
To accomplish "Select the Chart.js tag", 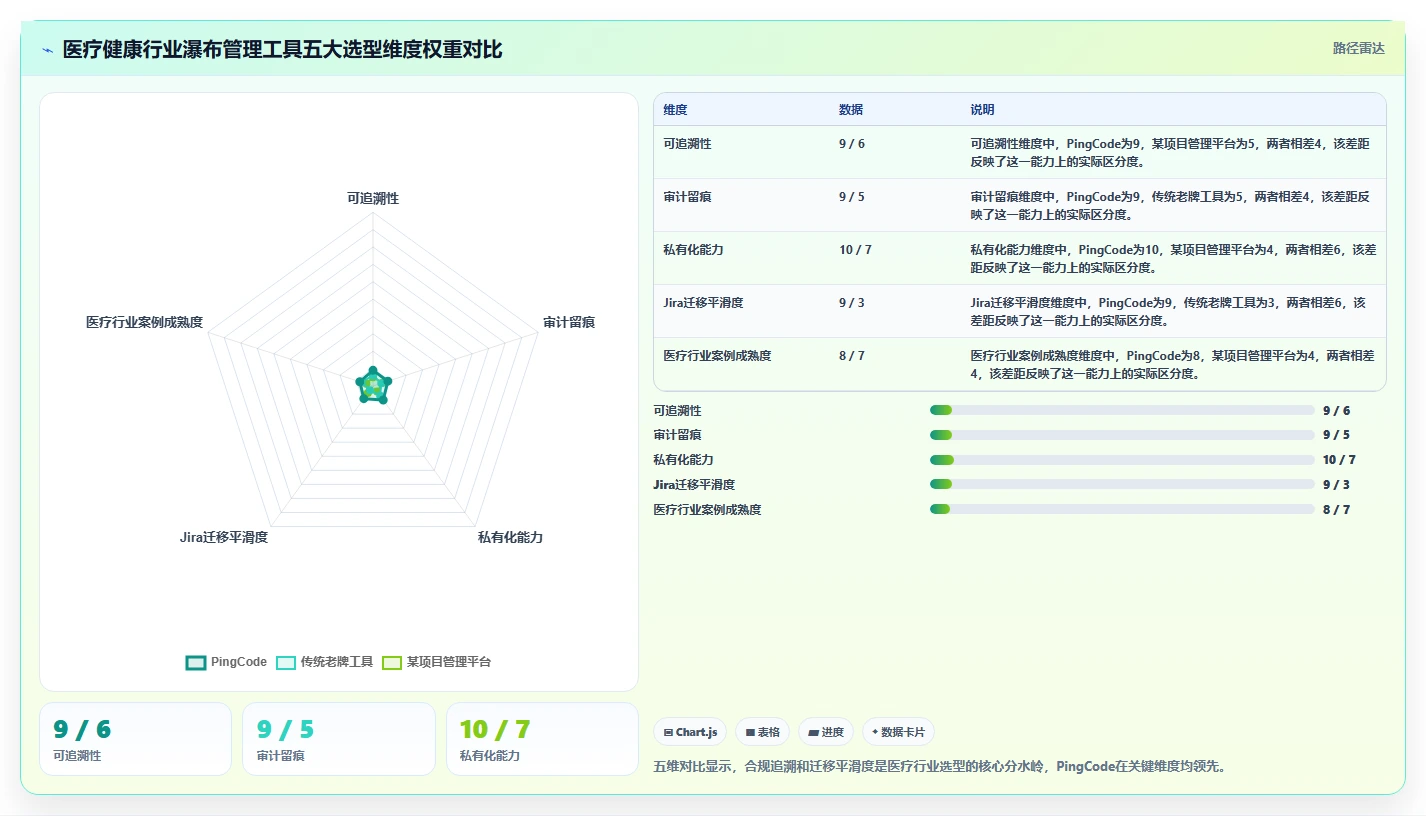I will coord(690,732).
